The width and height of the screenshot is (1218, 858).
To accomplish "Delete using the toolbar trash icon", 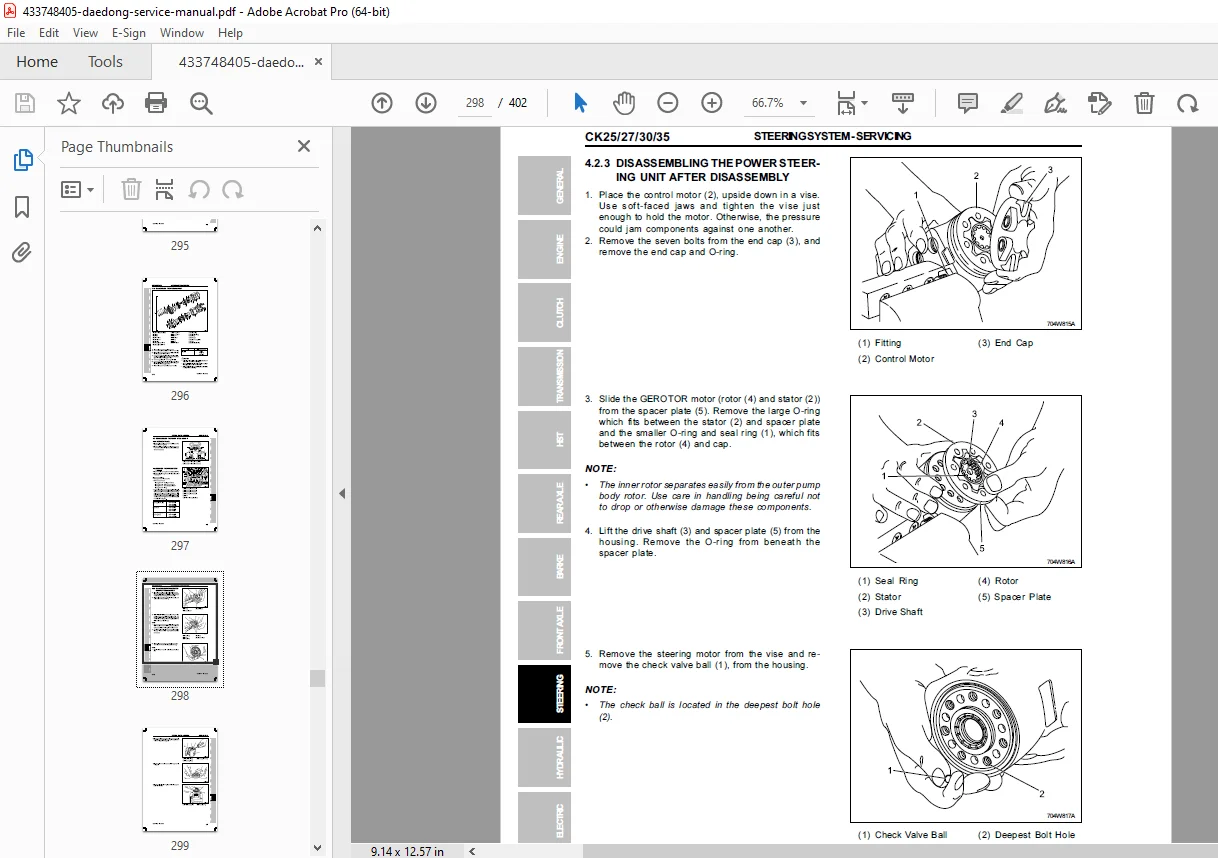I will 1144,103.
